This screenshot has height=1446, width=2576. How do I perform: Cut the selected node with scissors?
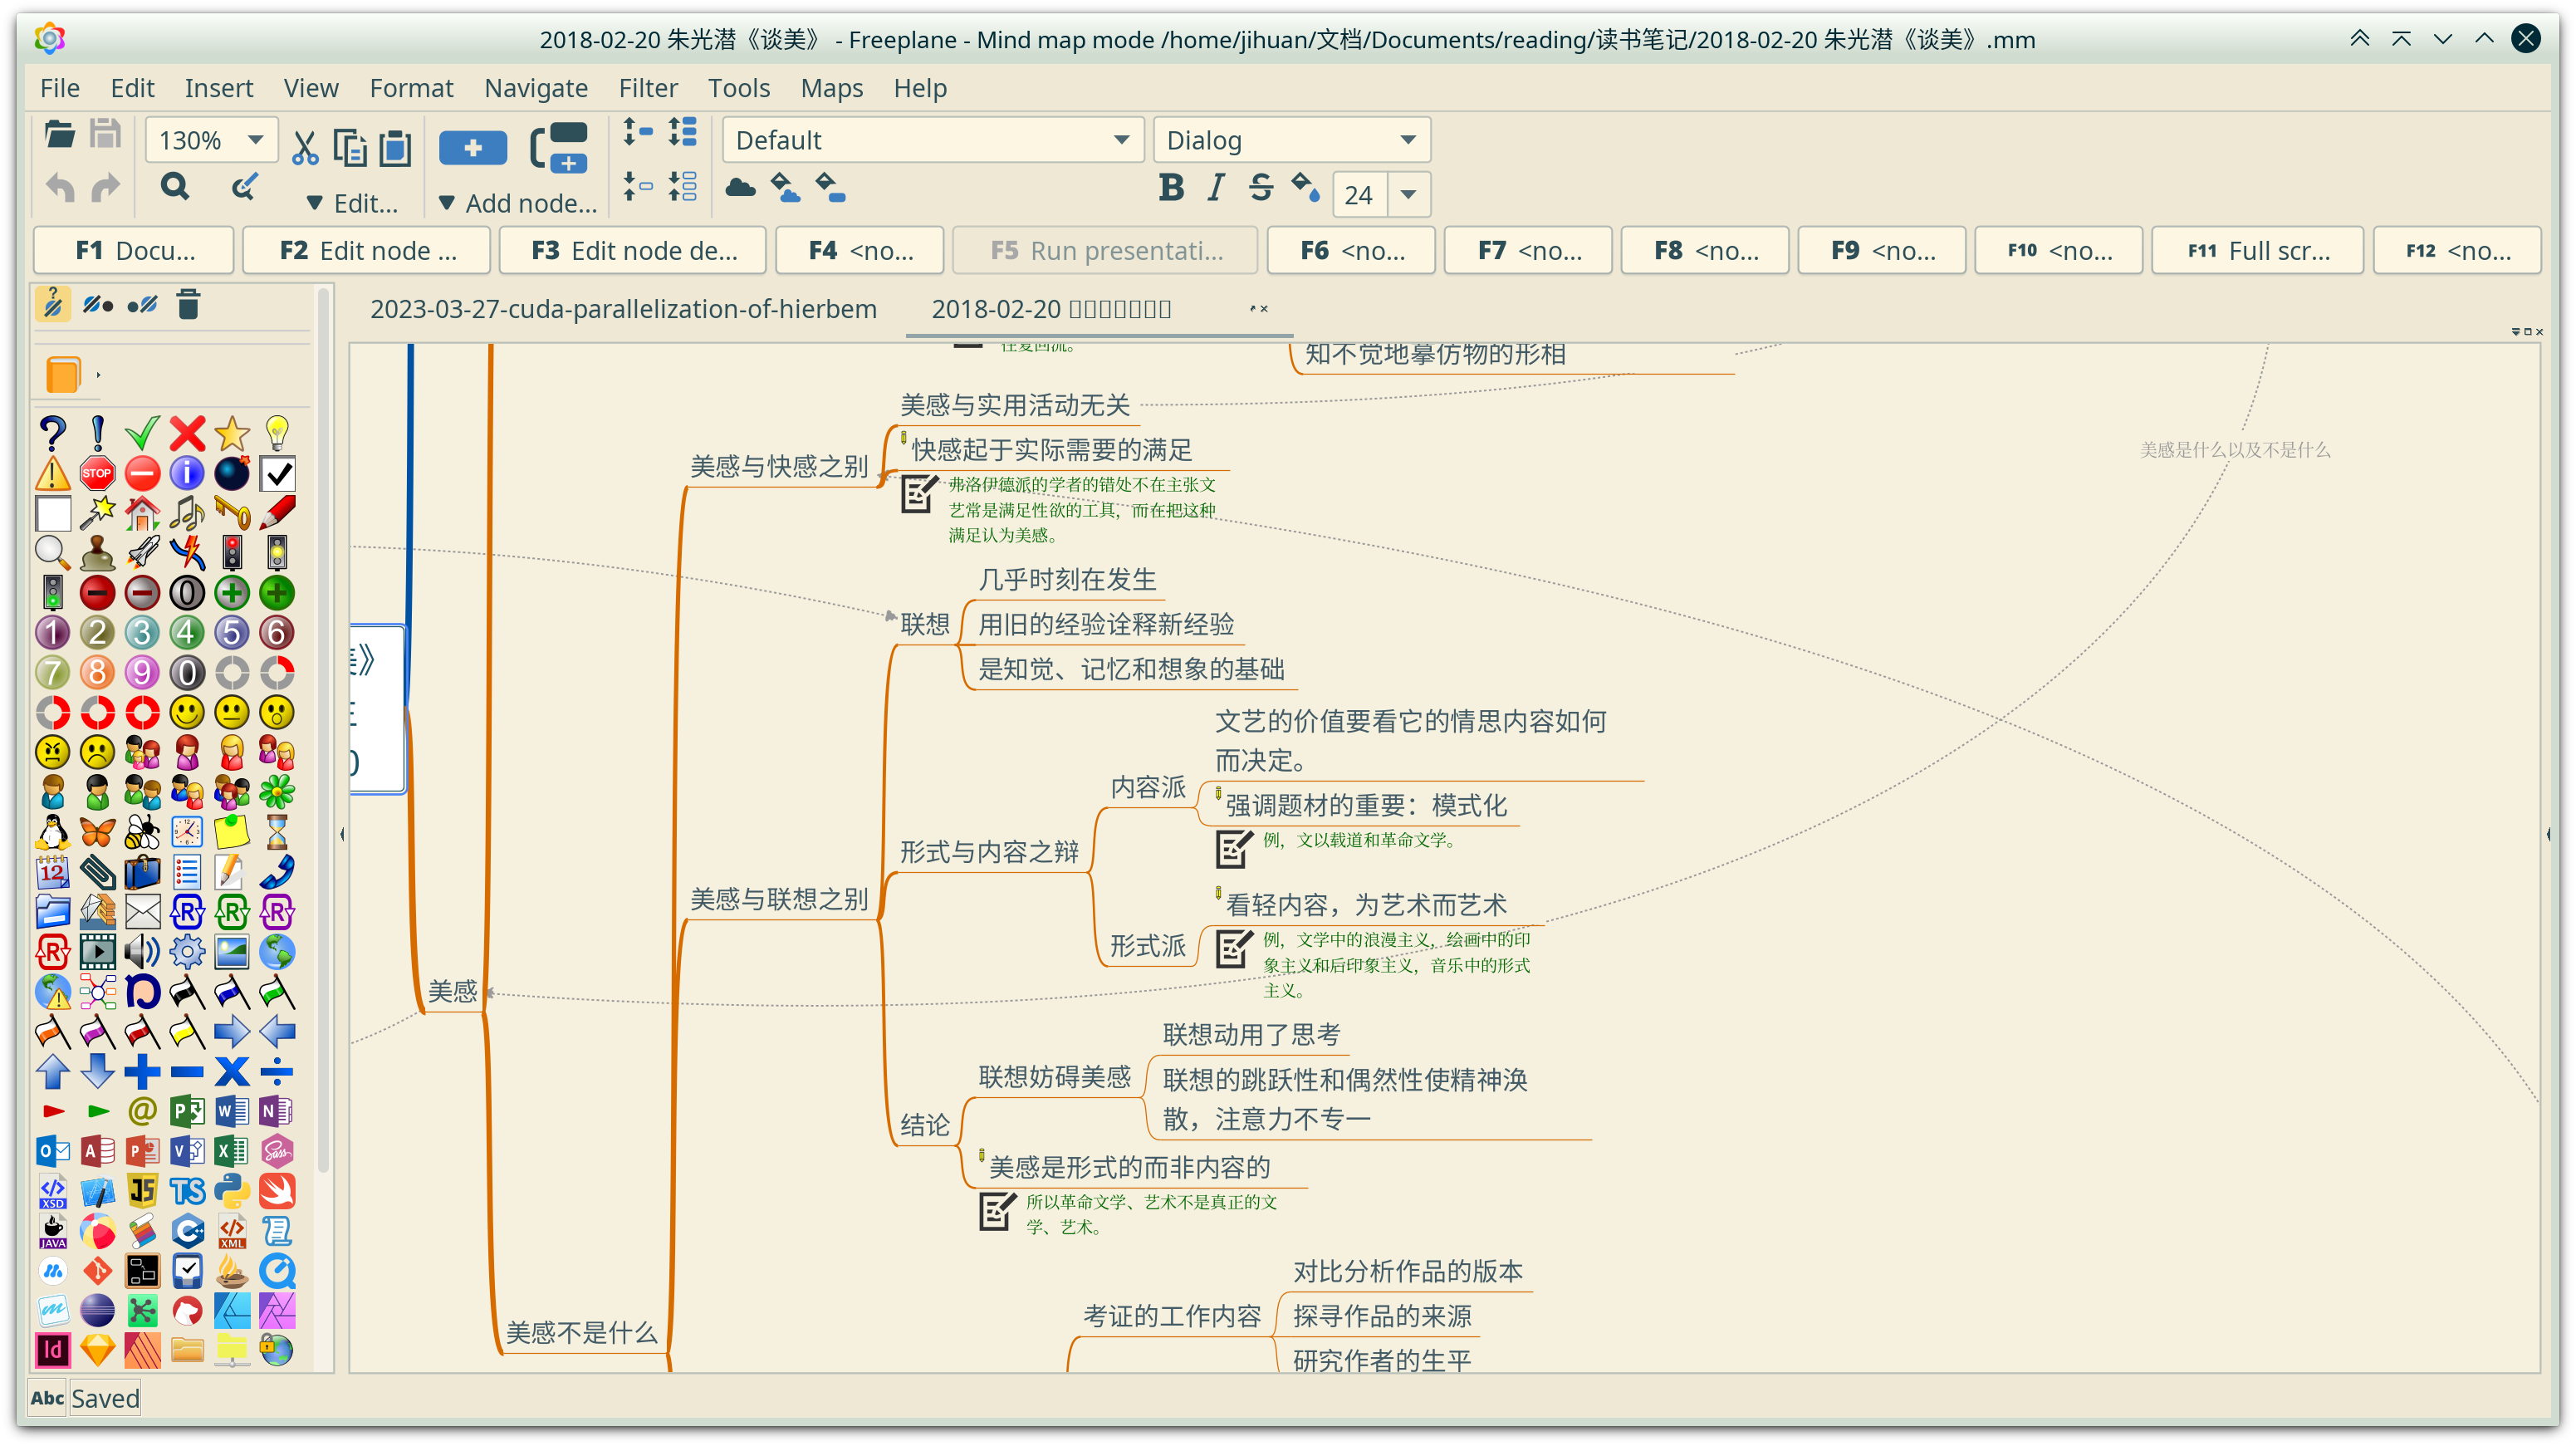coord(304,147)
